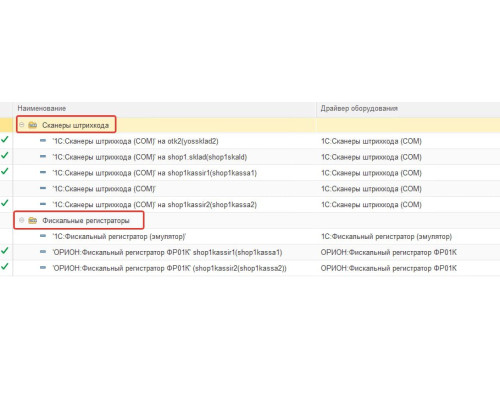
Task: Click dash icon of shop1kassir1 scanner row
Action: pyautogui.click(x=43, y=172)
